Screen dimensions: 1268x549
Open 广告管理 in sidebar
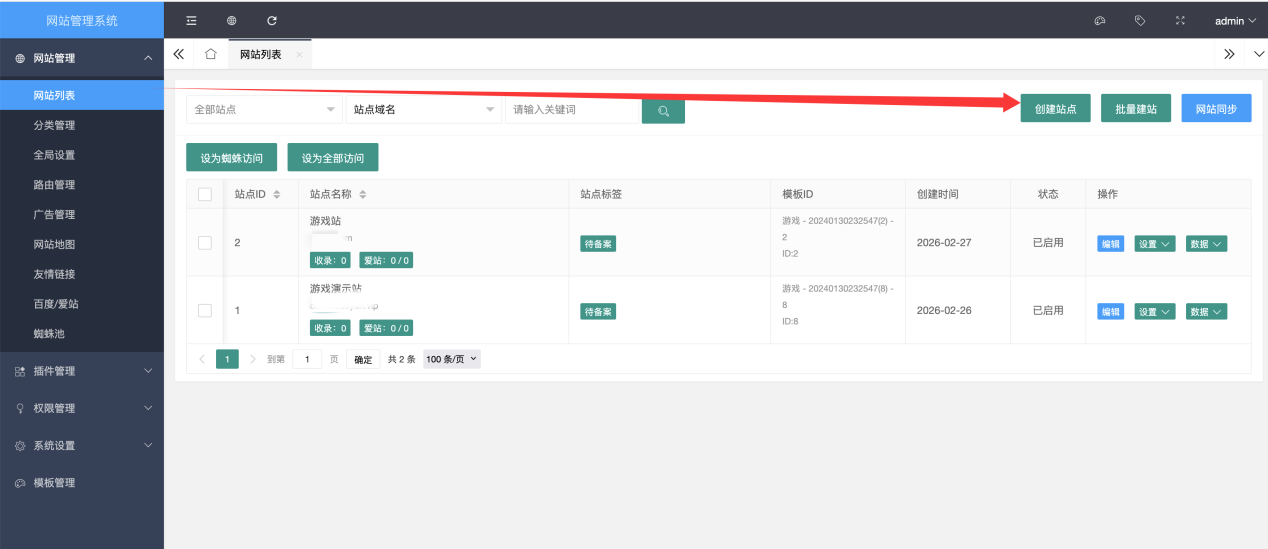click(82, 214)
